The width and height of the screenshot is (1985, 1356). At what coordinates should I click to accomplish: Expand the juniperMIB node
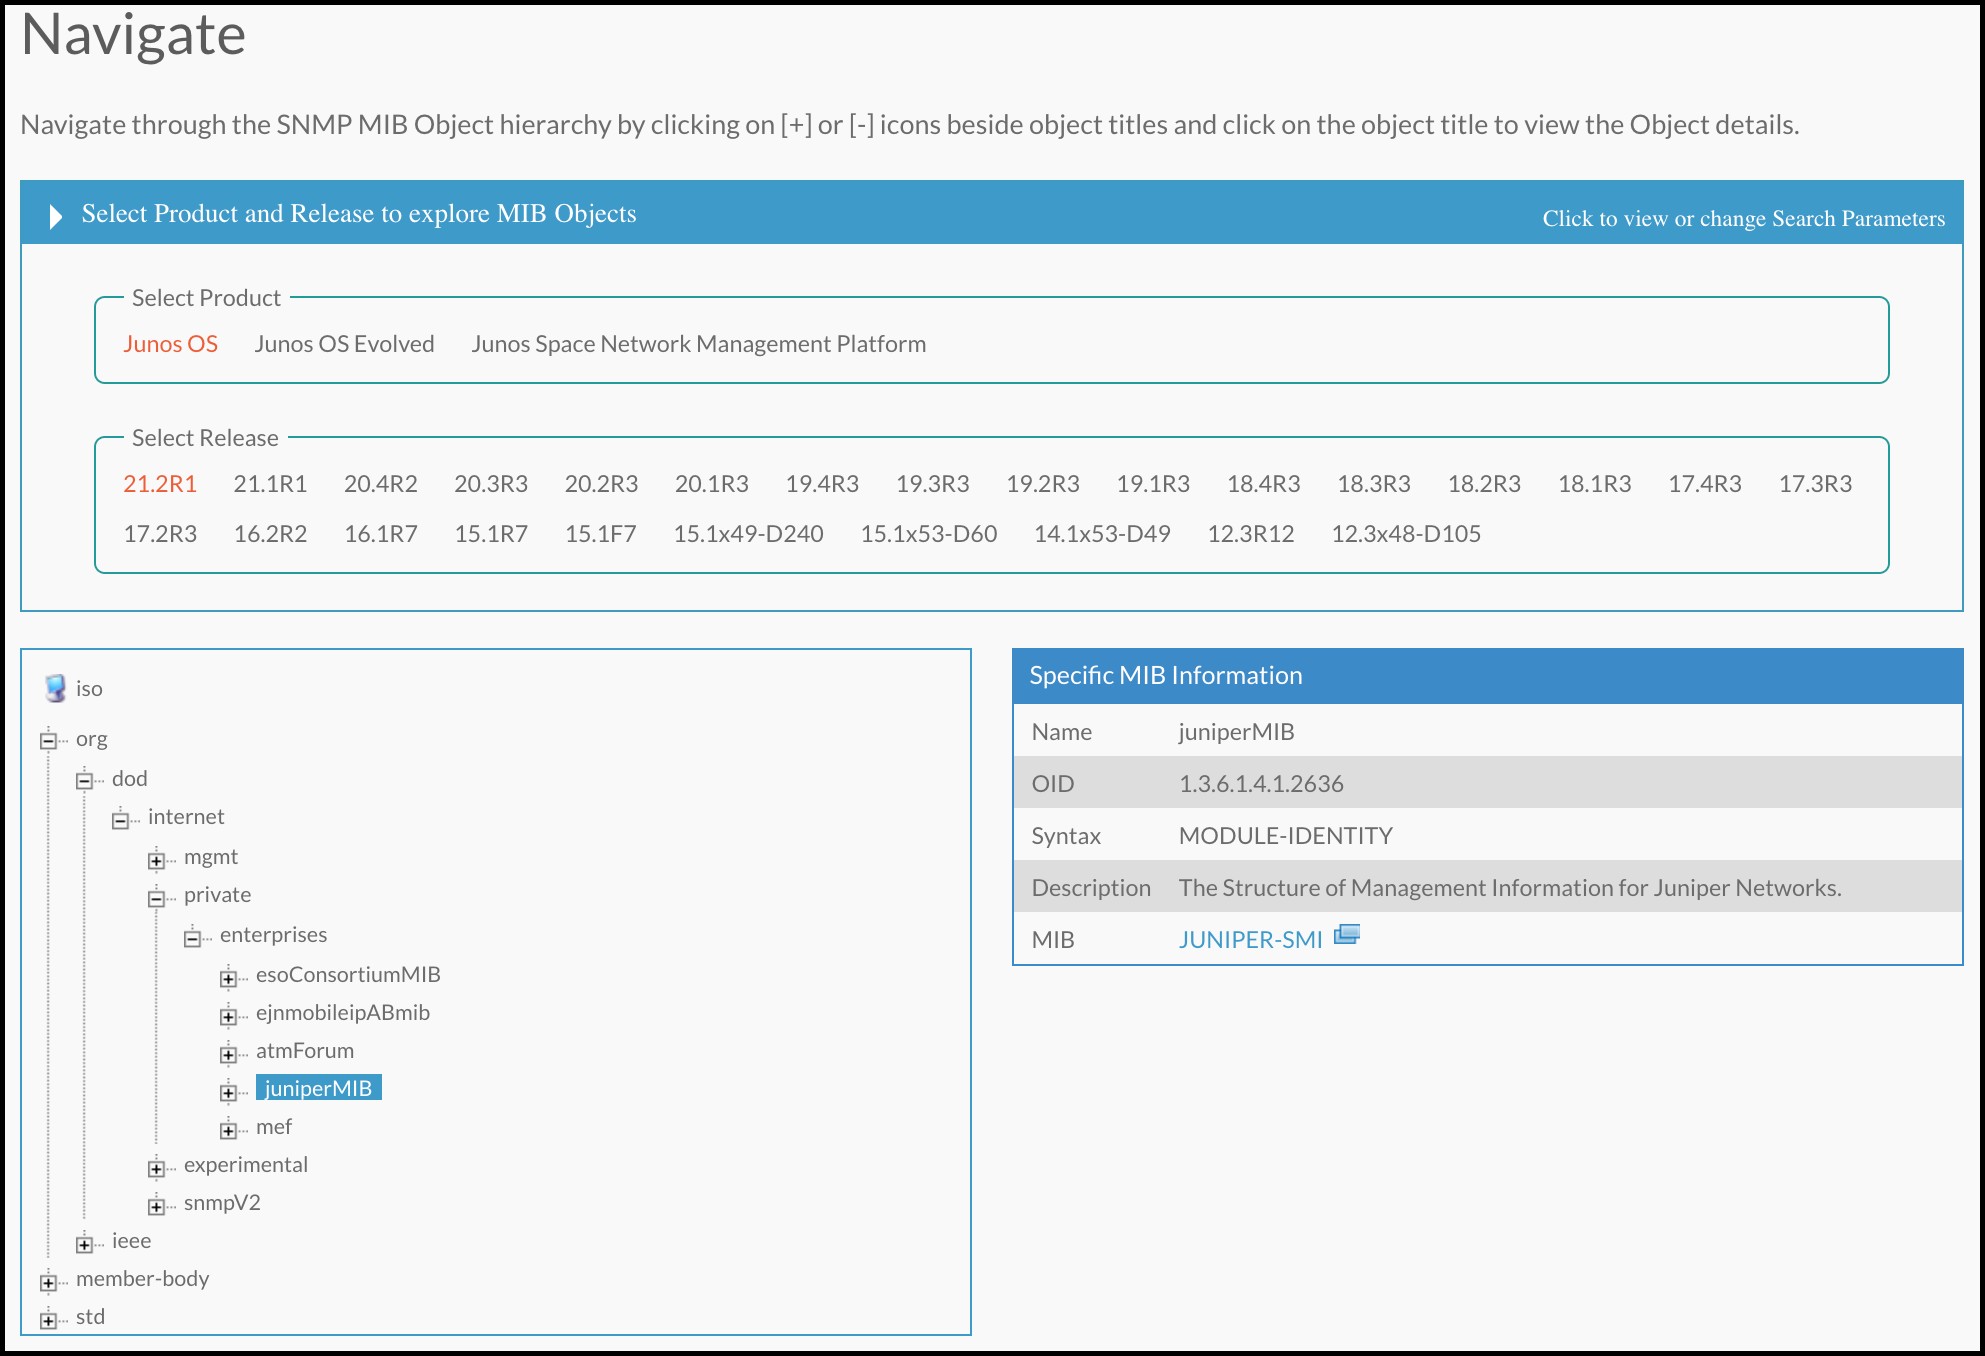click(x=228, y=1092)
